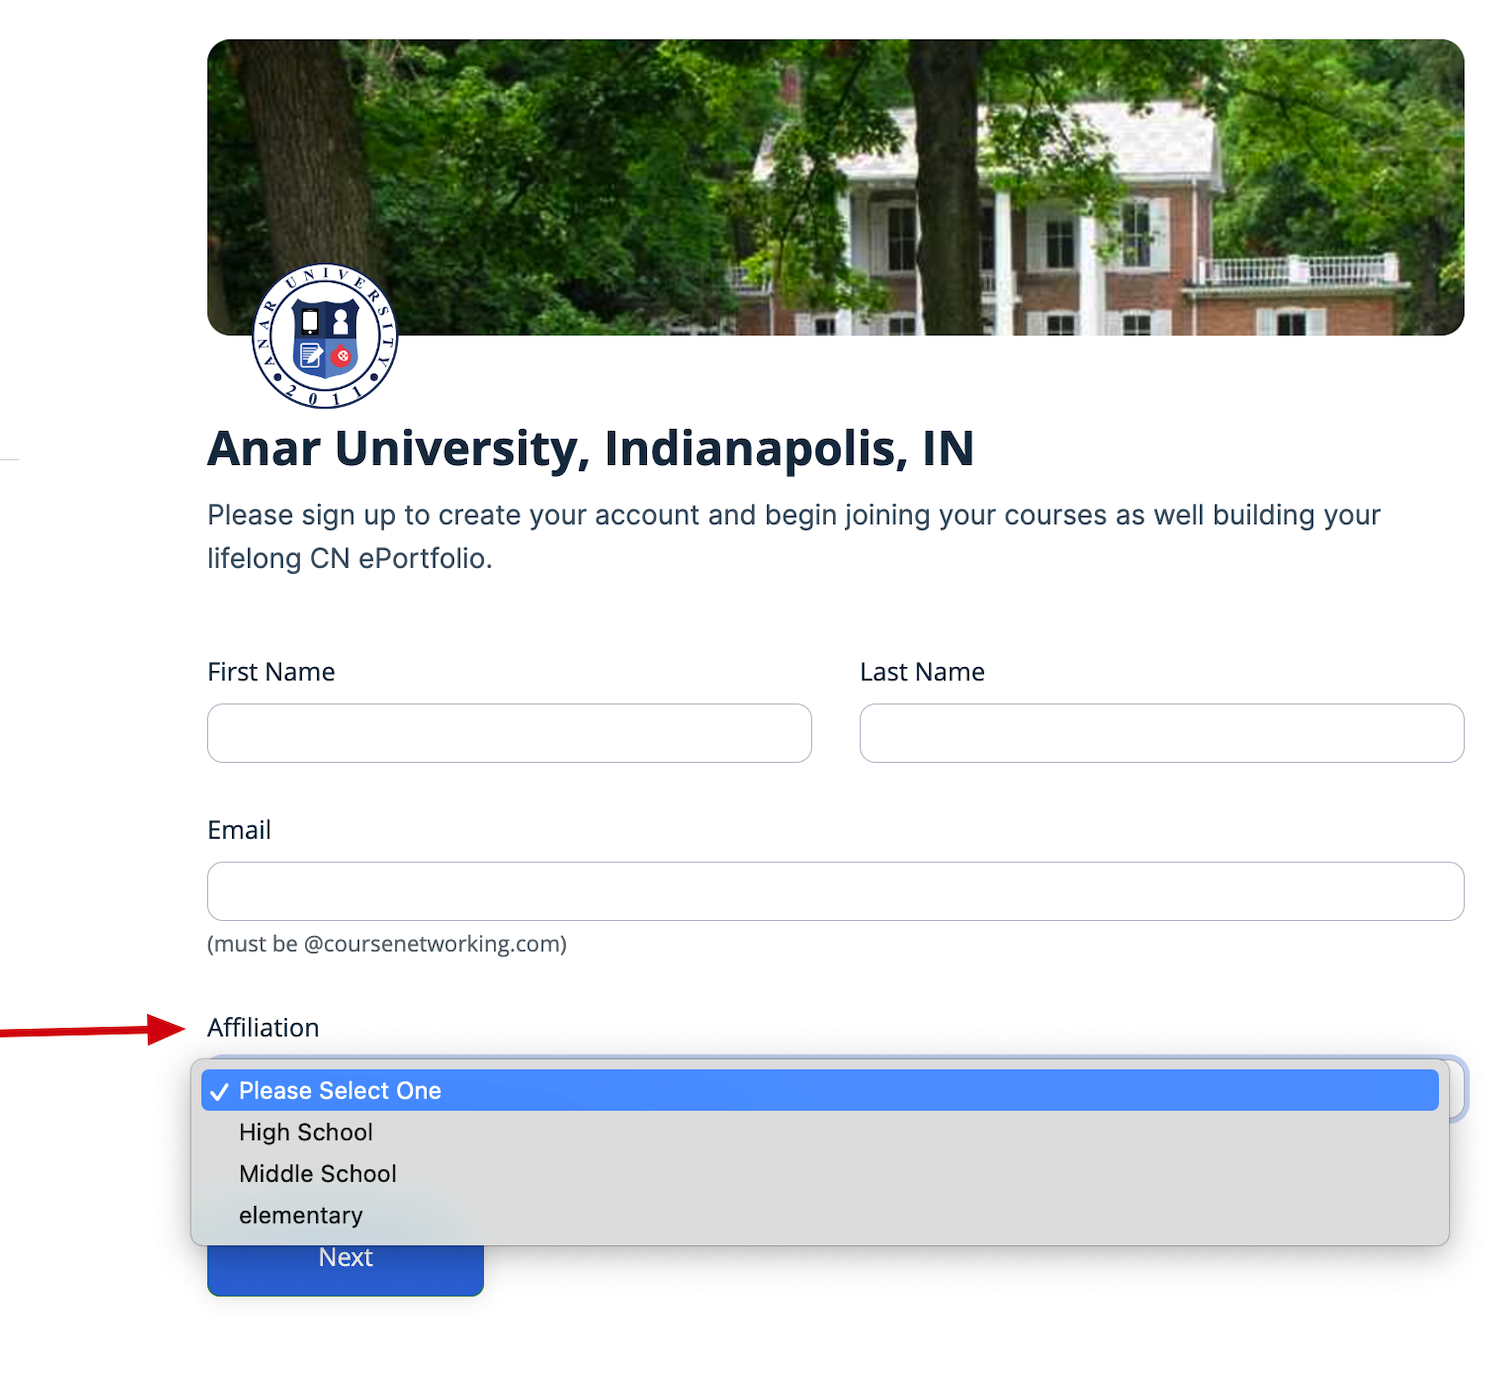Click the First Name label
This screenshot has width=1506, height=1374.
point(271,672)
